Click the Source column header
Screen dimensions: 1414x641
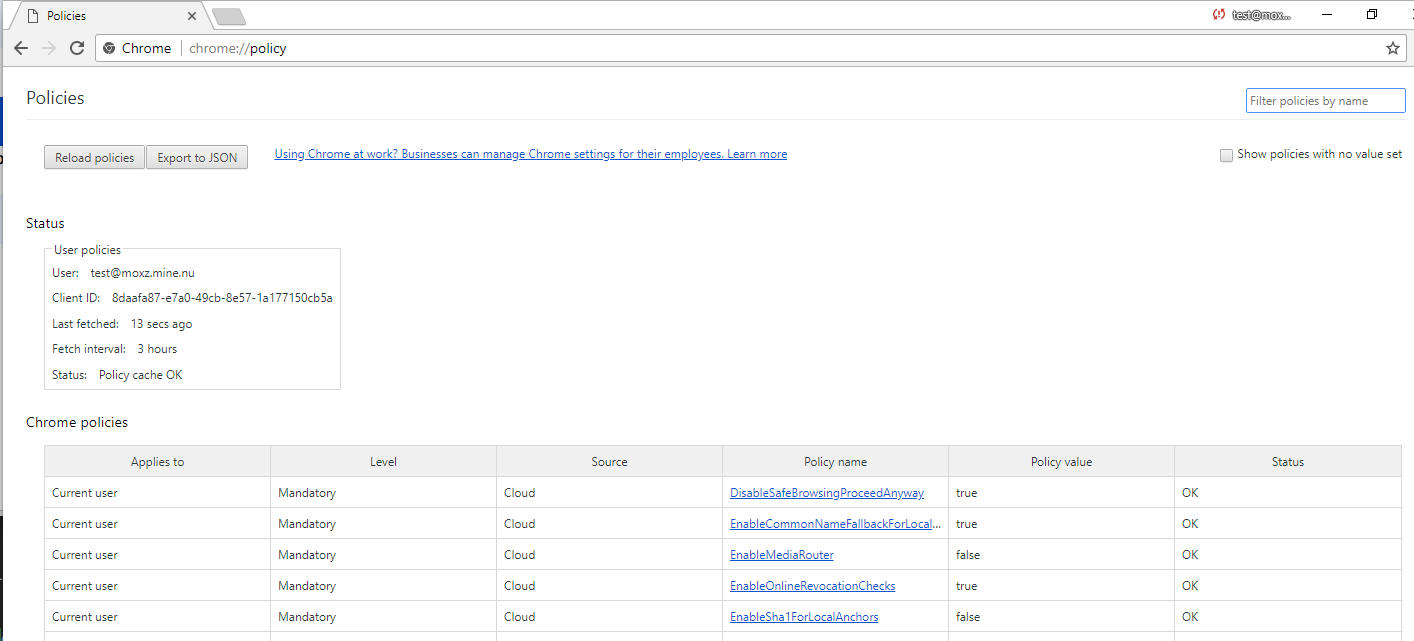[x=609, y=462]
